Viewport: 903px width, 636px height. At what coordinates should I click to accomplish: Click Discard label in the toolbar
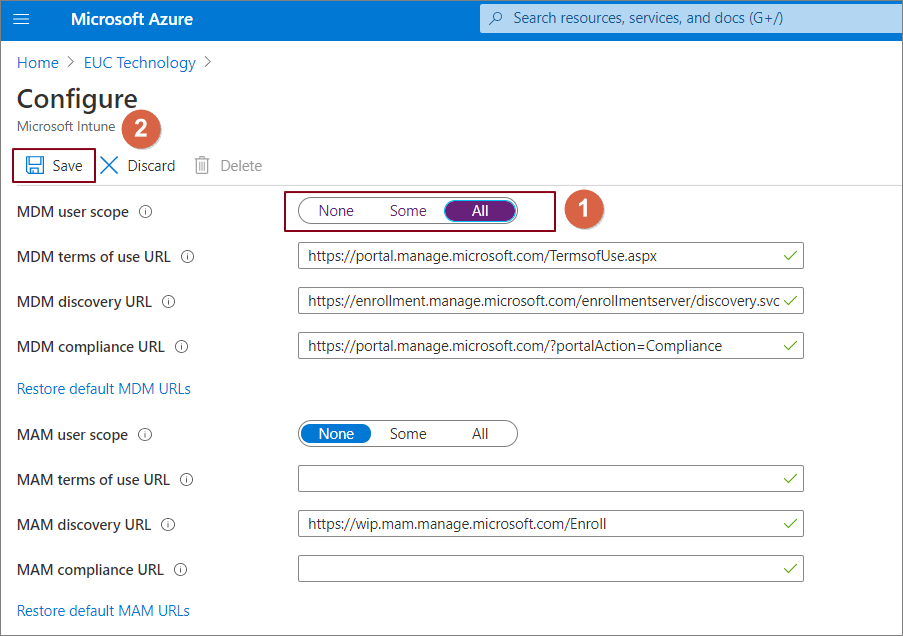point(151,166)
